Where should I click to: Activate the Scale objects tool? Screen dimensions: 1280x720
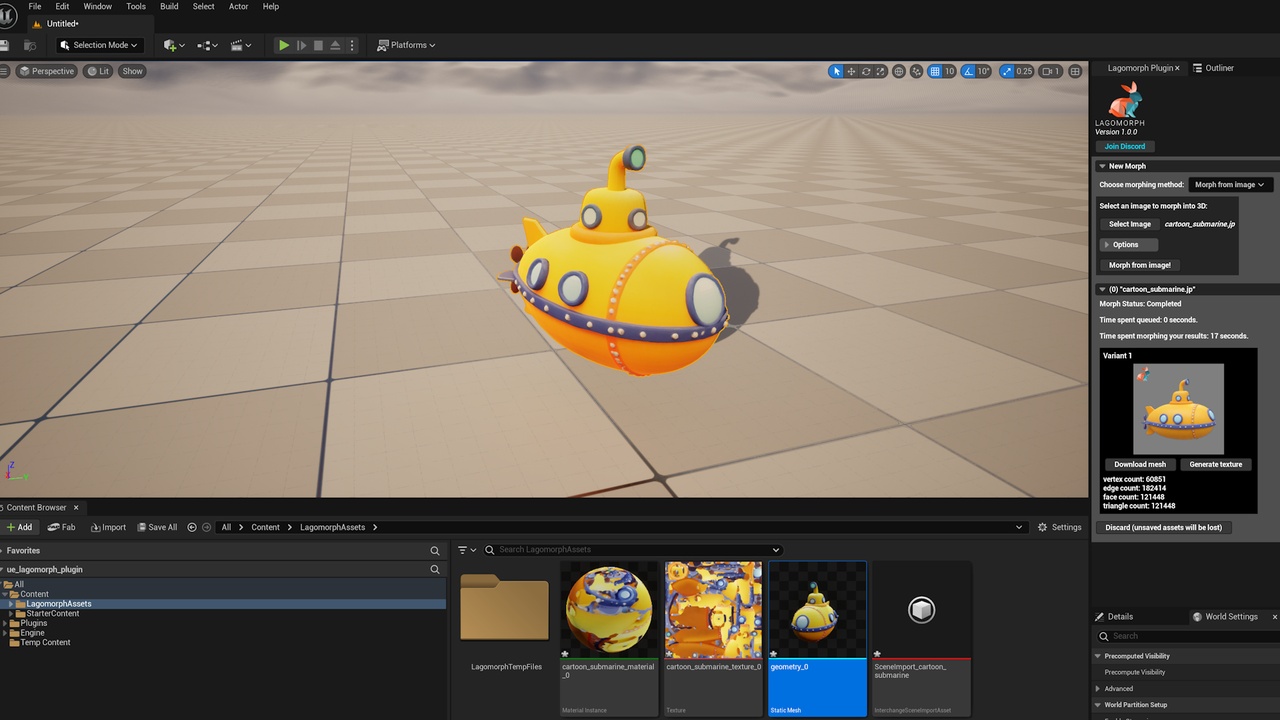pyautogui.click(x=880, y=71)
